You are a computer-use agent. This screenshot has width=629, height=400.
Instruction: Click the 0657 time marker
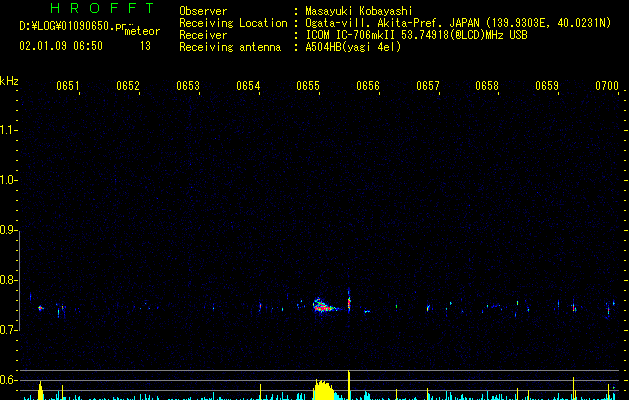point(428,85)
